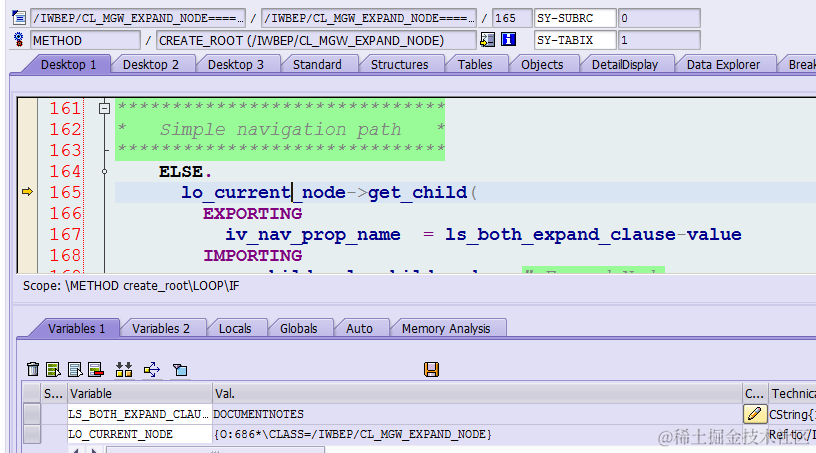Click the EXPORTING keyword on line 166
Screen dimensions: 816x453
[x=252, y=213]
